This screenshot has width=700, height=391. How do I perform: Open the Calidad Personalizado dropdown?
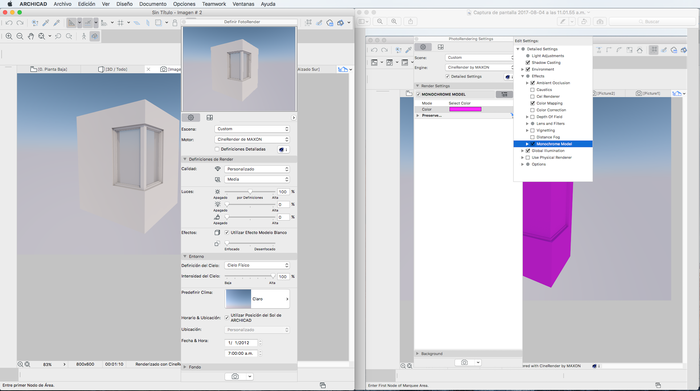257,169
